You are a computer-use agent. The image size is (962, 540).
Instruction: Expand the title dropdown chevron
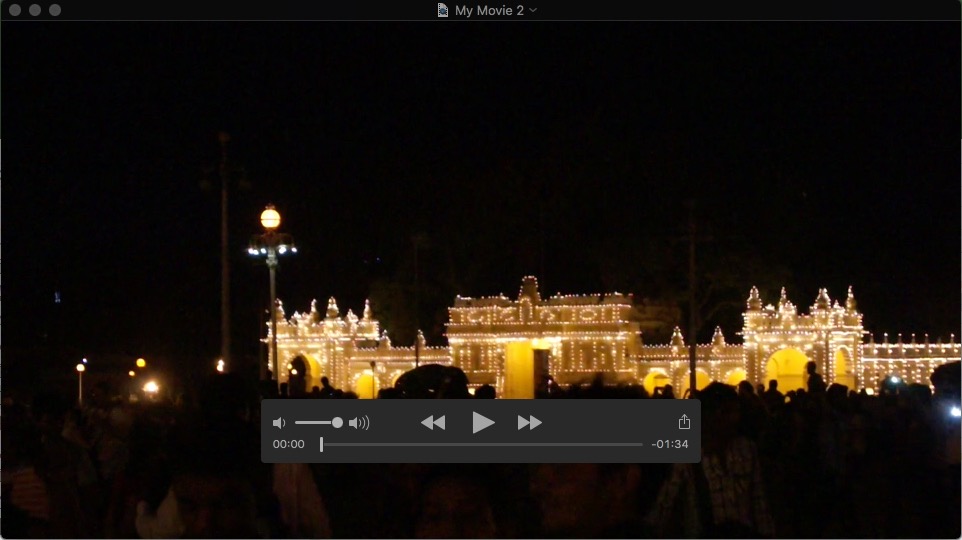[x=533, y=10]
